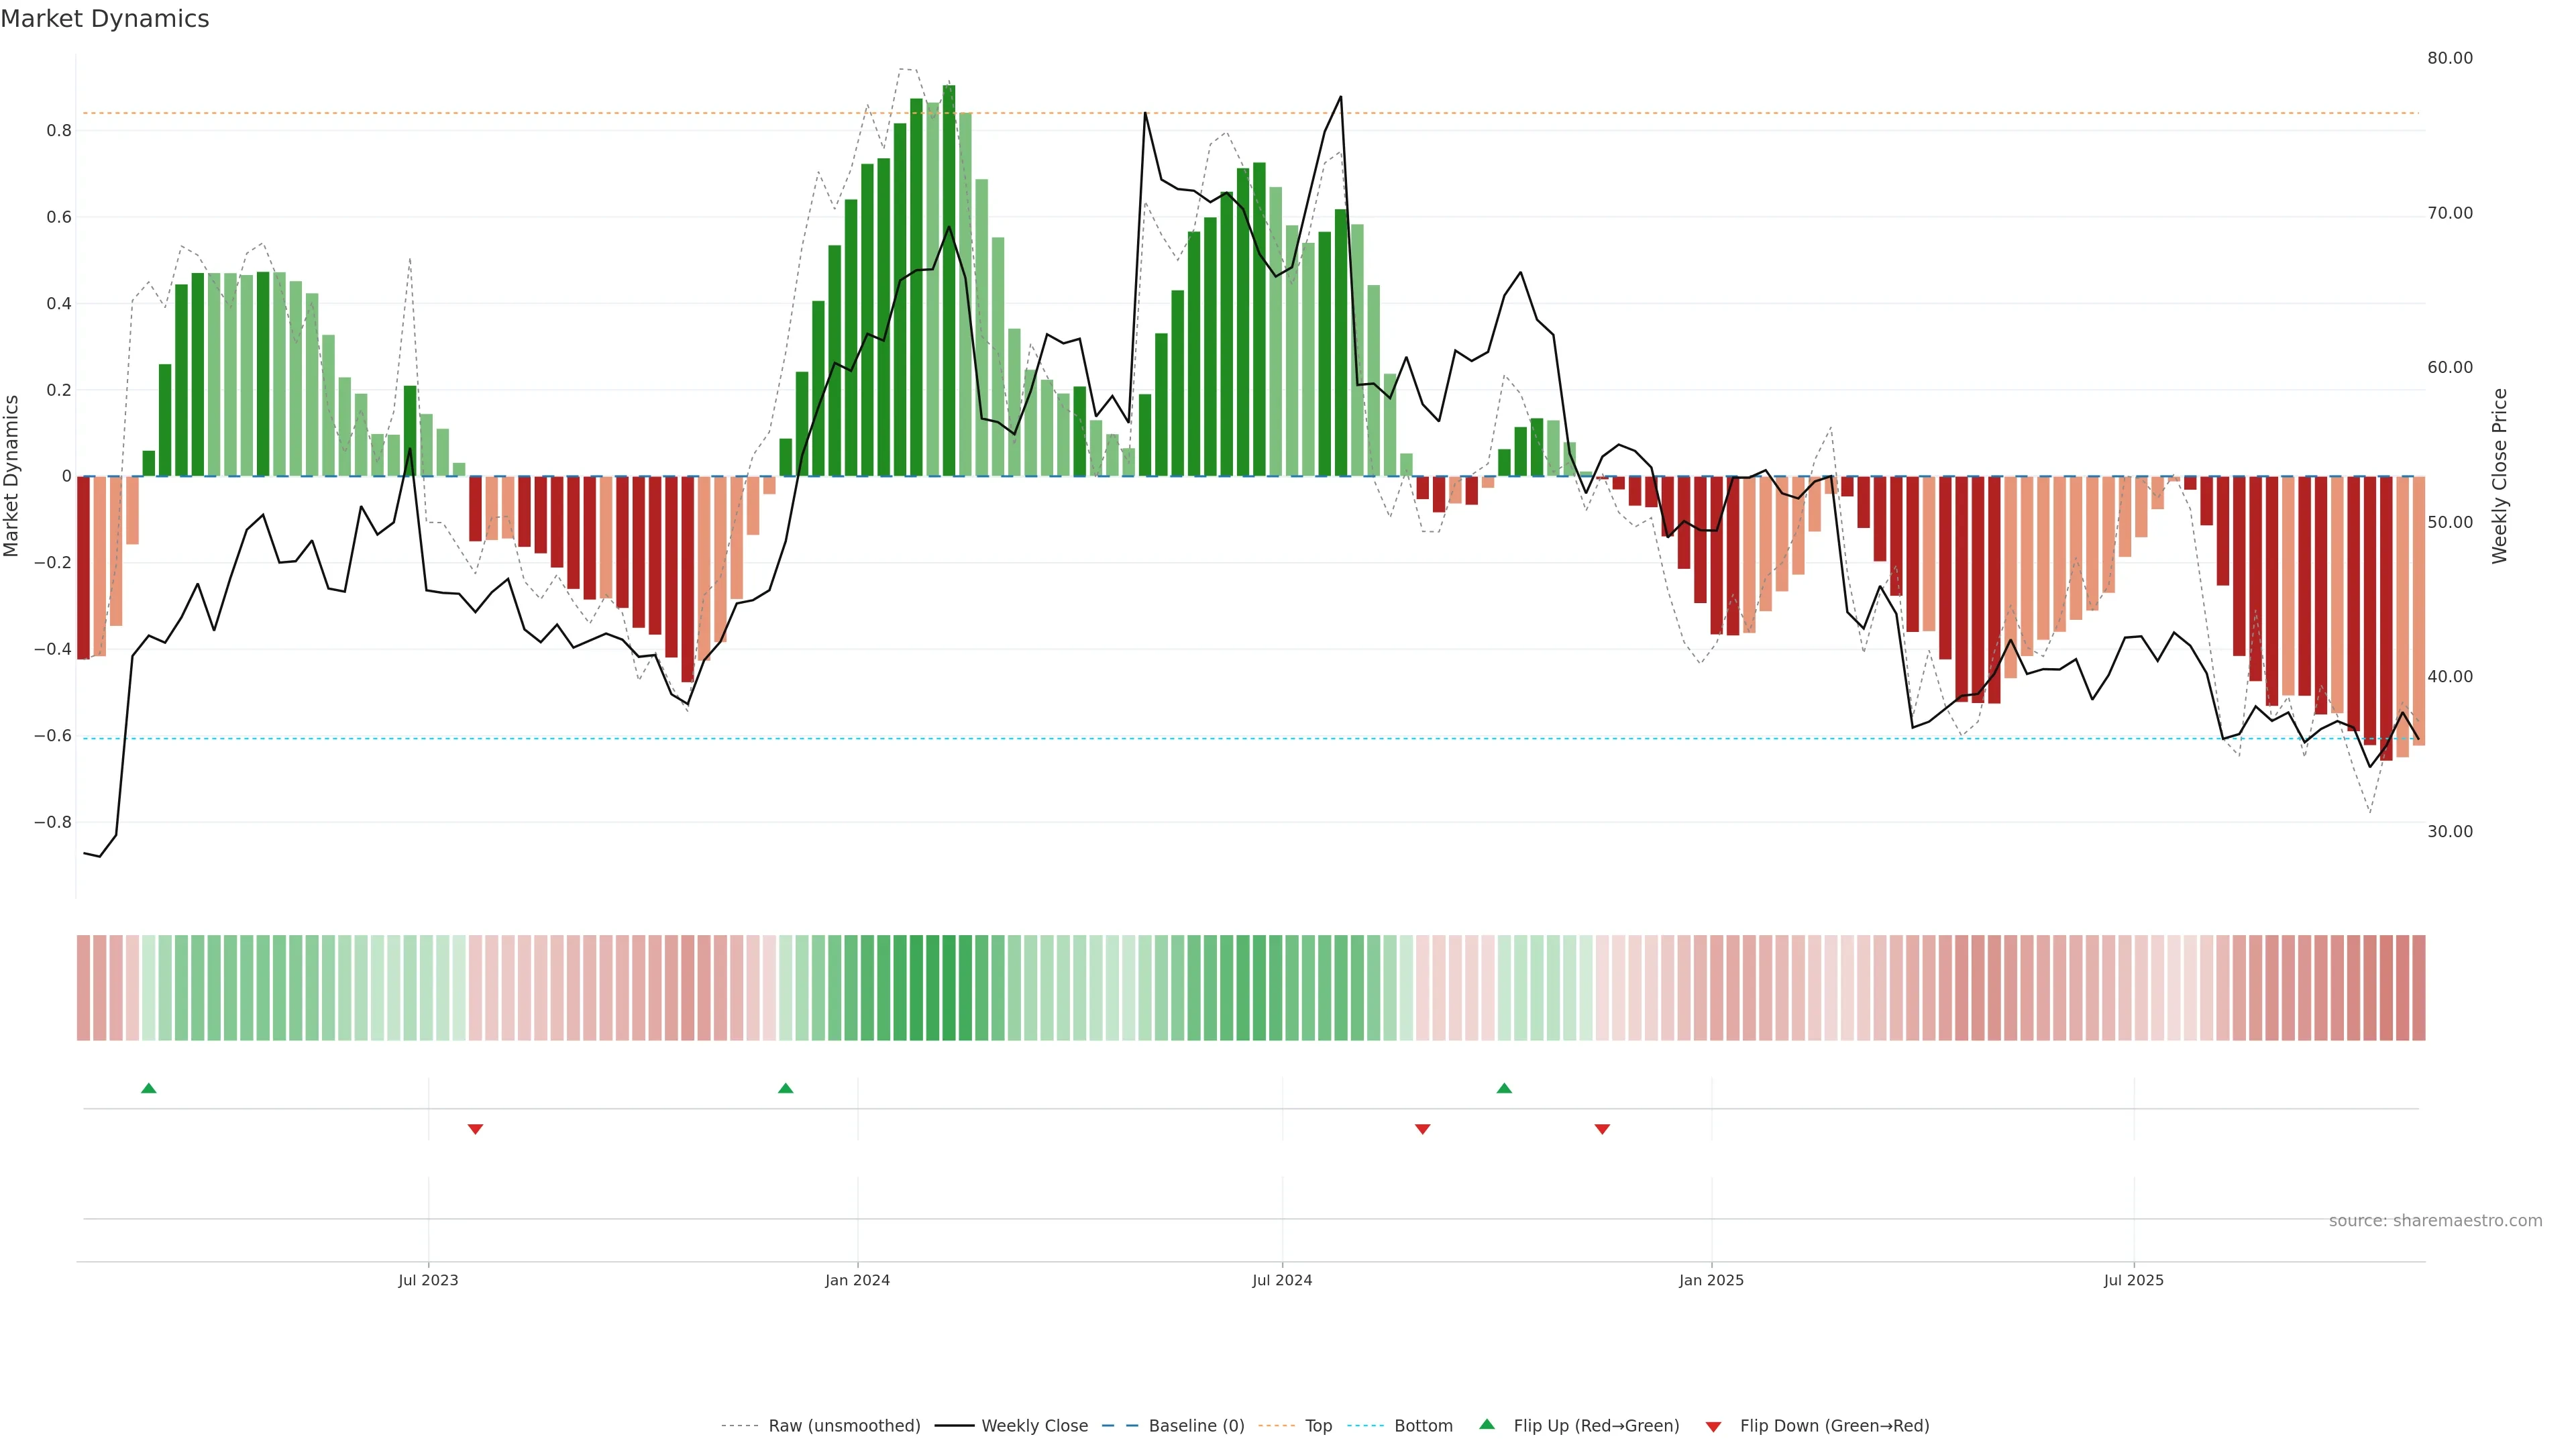This screenshot has width=2576, height=1449.
Task: Click the Jul 2025 x-axis label
Action: [x=2133, y=1280]
